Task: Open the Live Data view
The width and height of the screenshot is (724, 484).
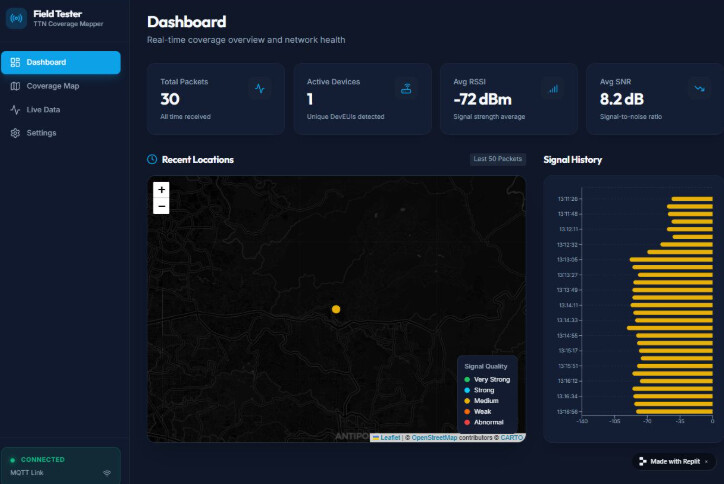Action: click(x=43, y=110)
